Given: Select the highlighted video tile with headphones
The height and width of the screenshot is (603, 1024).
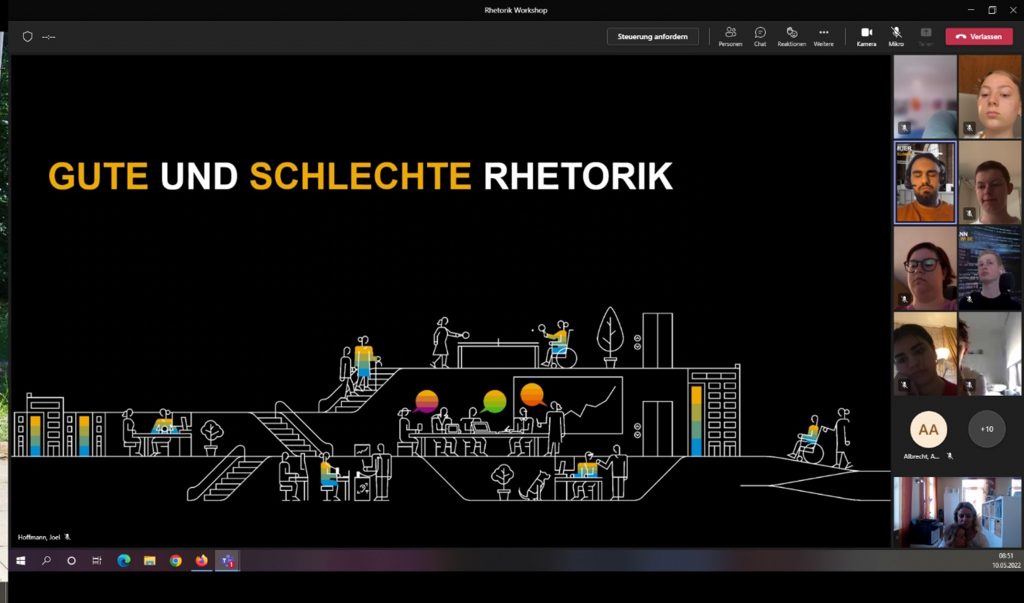Looking at the screenshot, I should [x=925, y=182].
